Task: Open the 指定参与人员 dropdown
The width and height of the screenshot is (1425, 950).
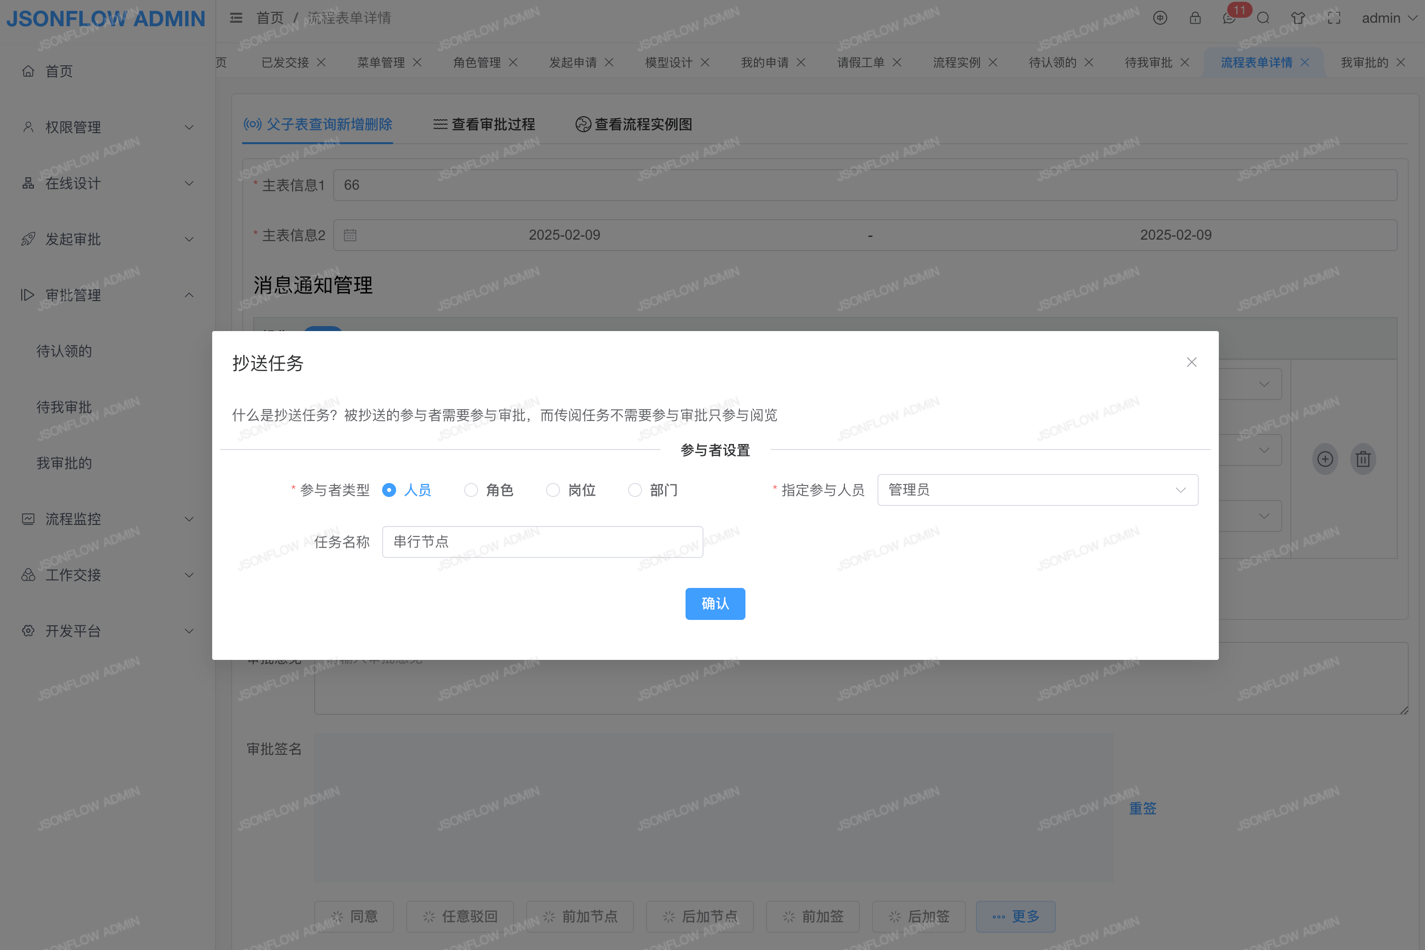Action: coord(1037,490)
